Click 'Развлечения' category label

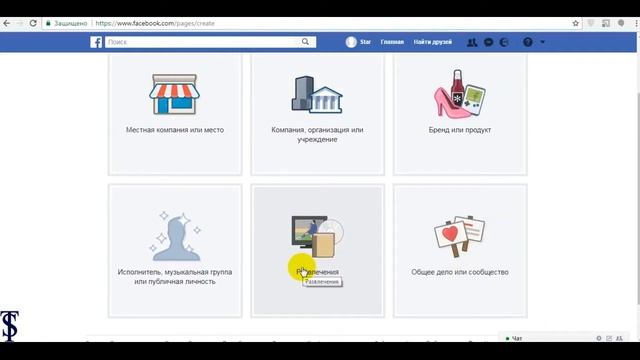coord(318,272)
